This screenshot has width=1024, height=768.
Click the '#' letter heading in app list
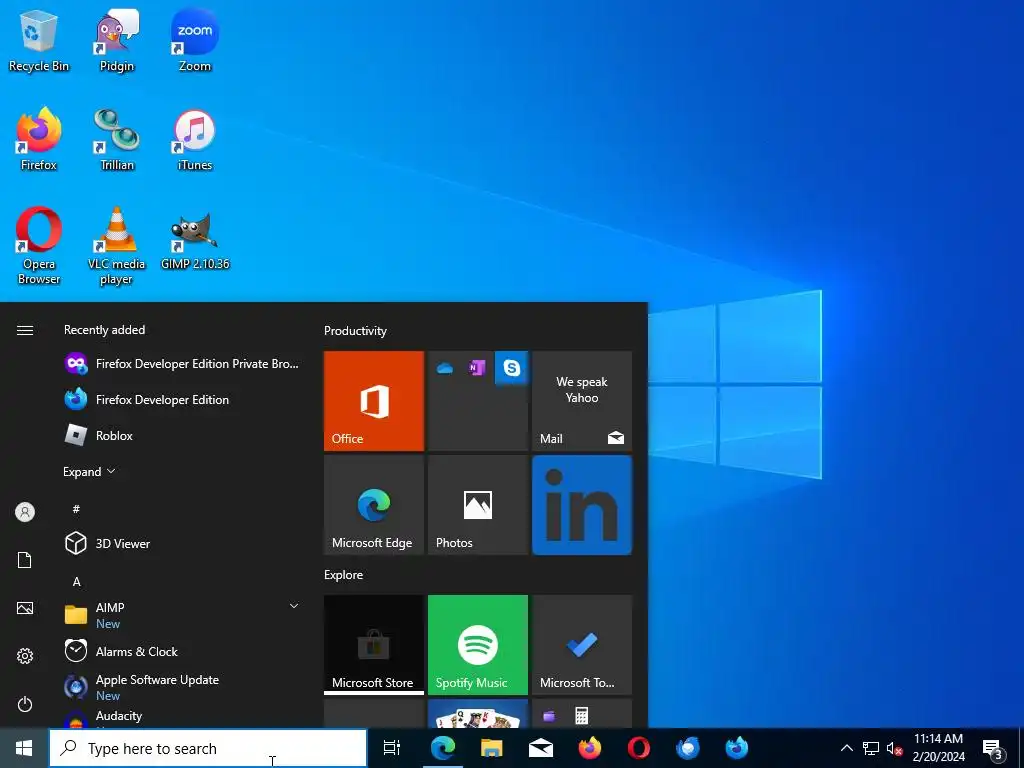[x=76, y=509]
